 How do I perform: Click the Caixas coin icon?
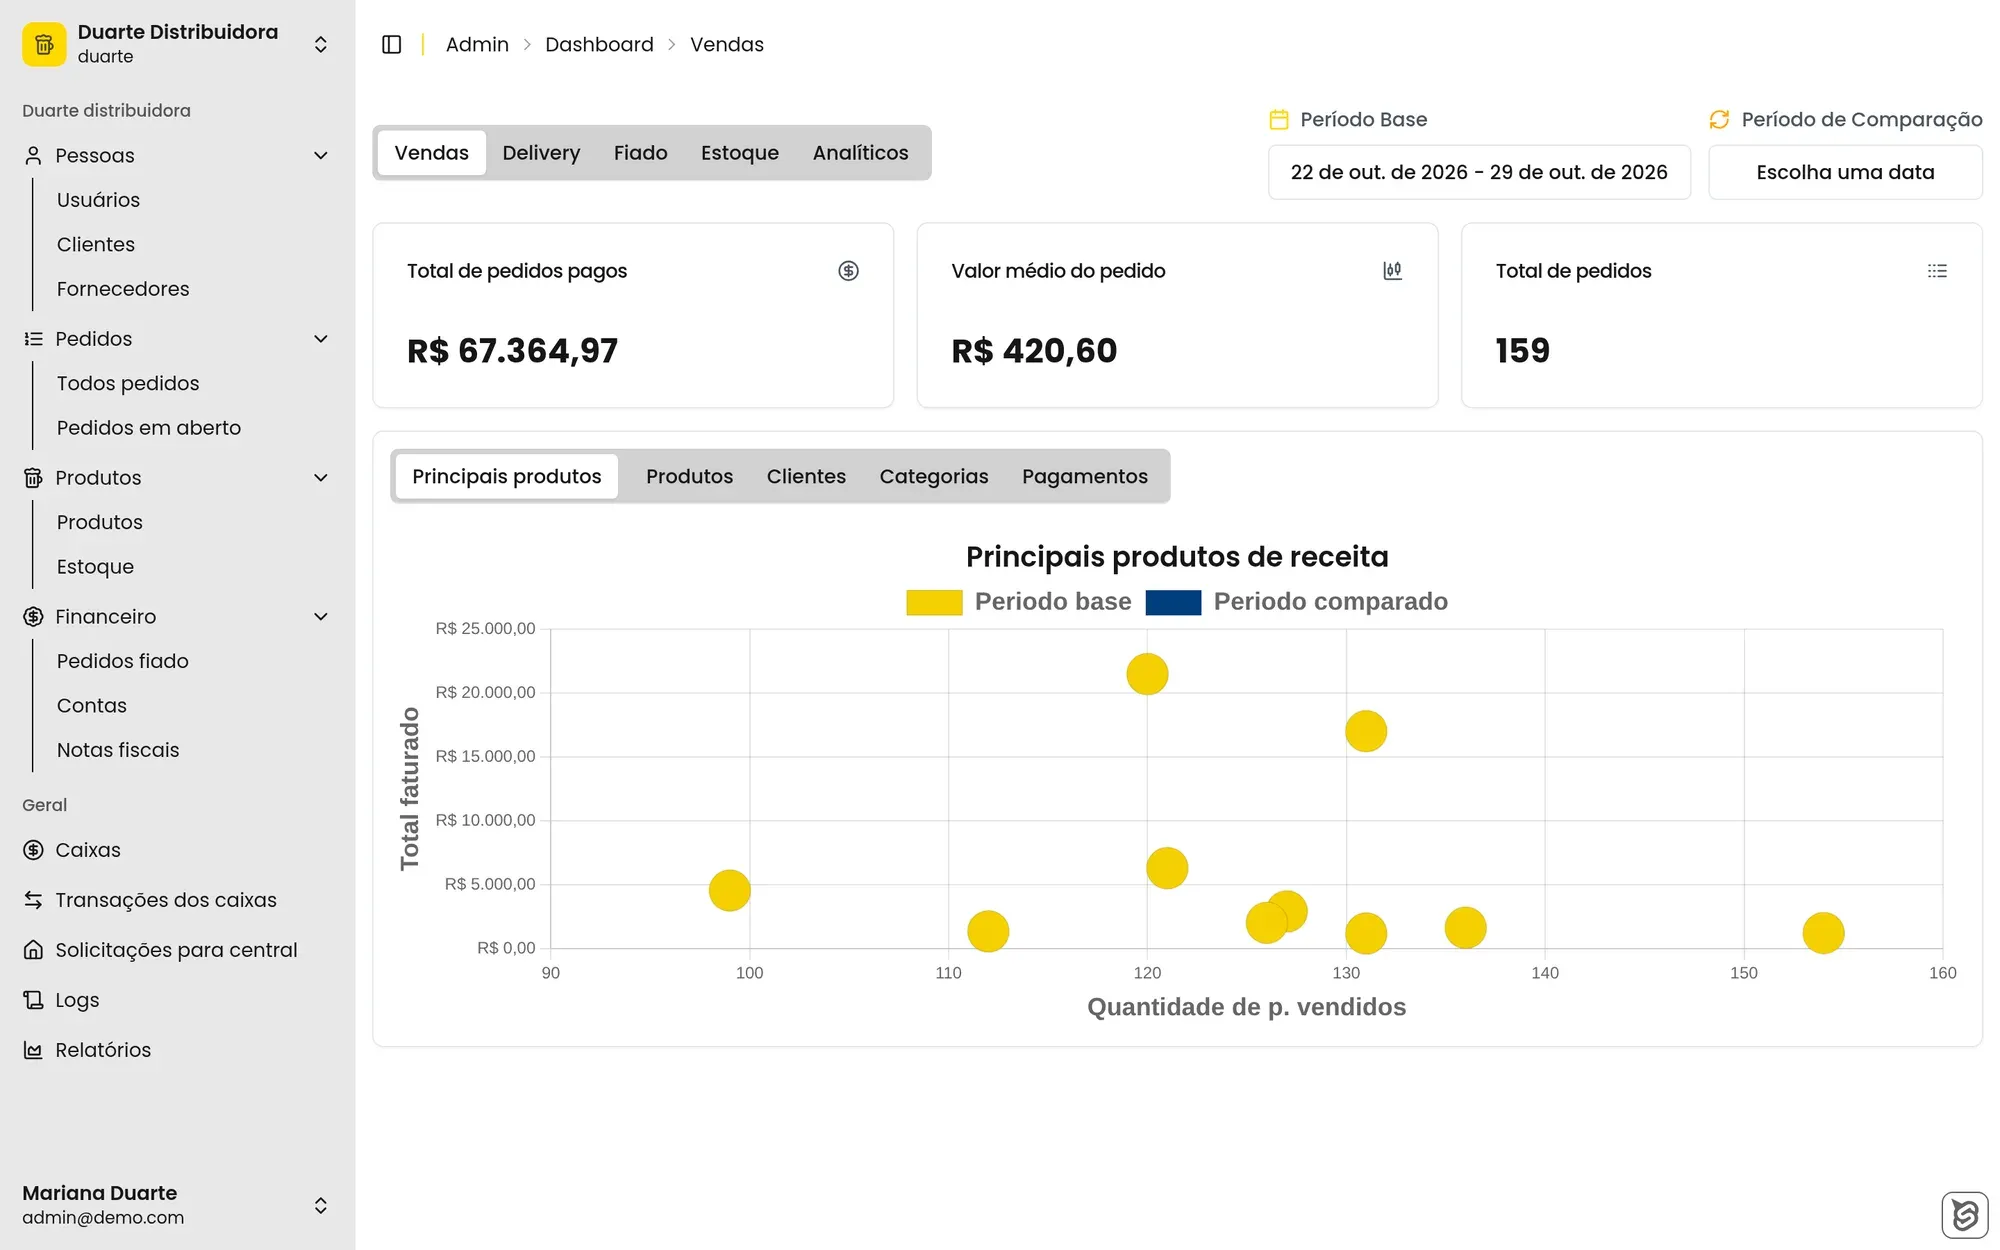33,850
